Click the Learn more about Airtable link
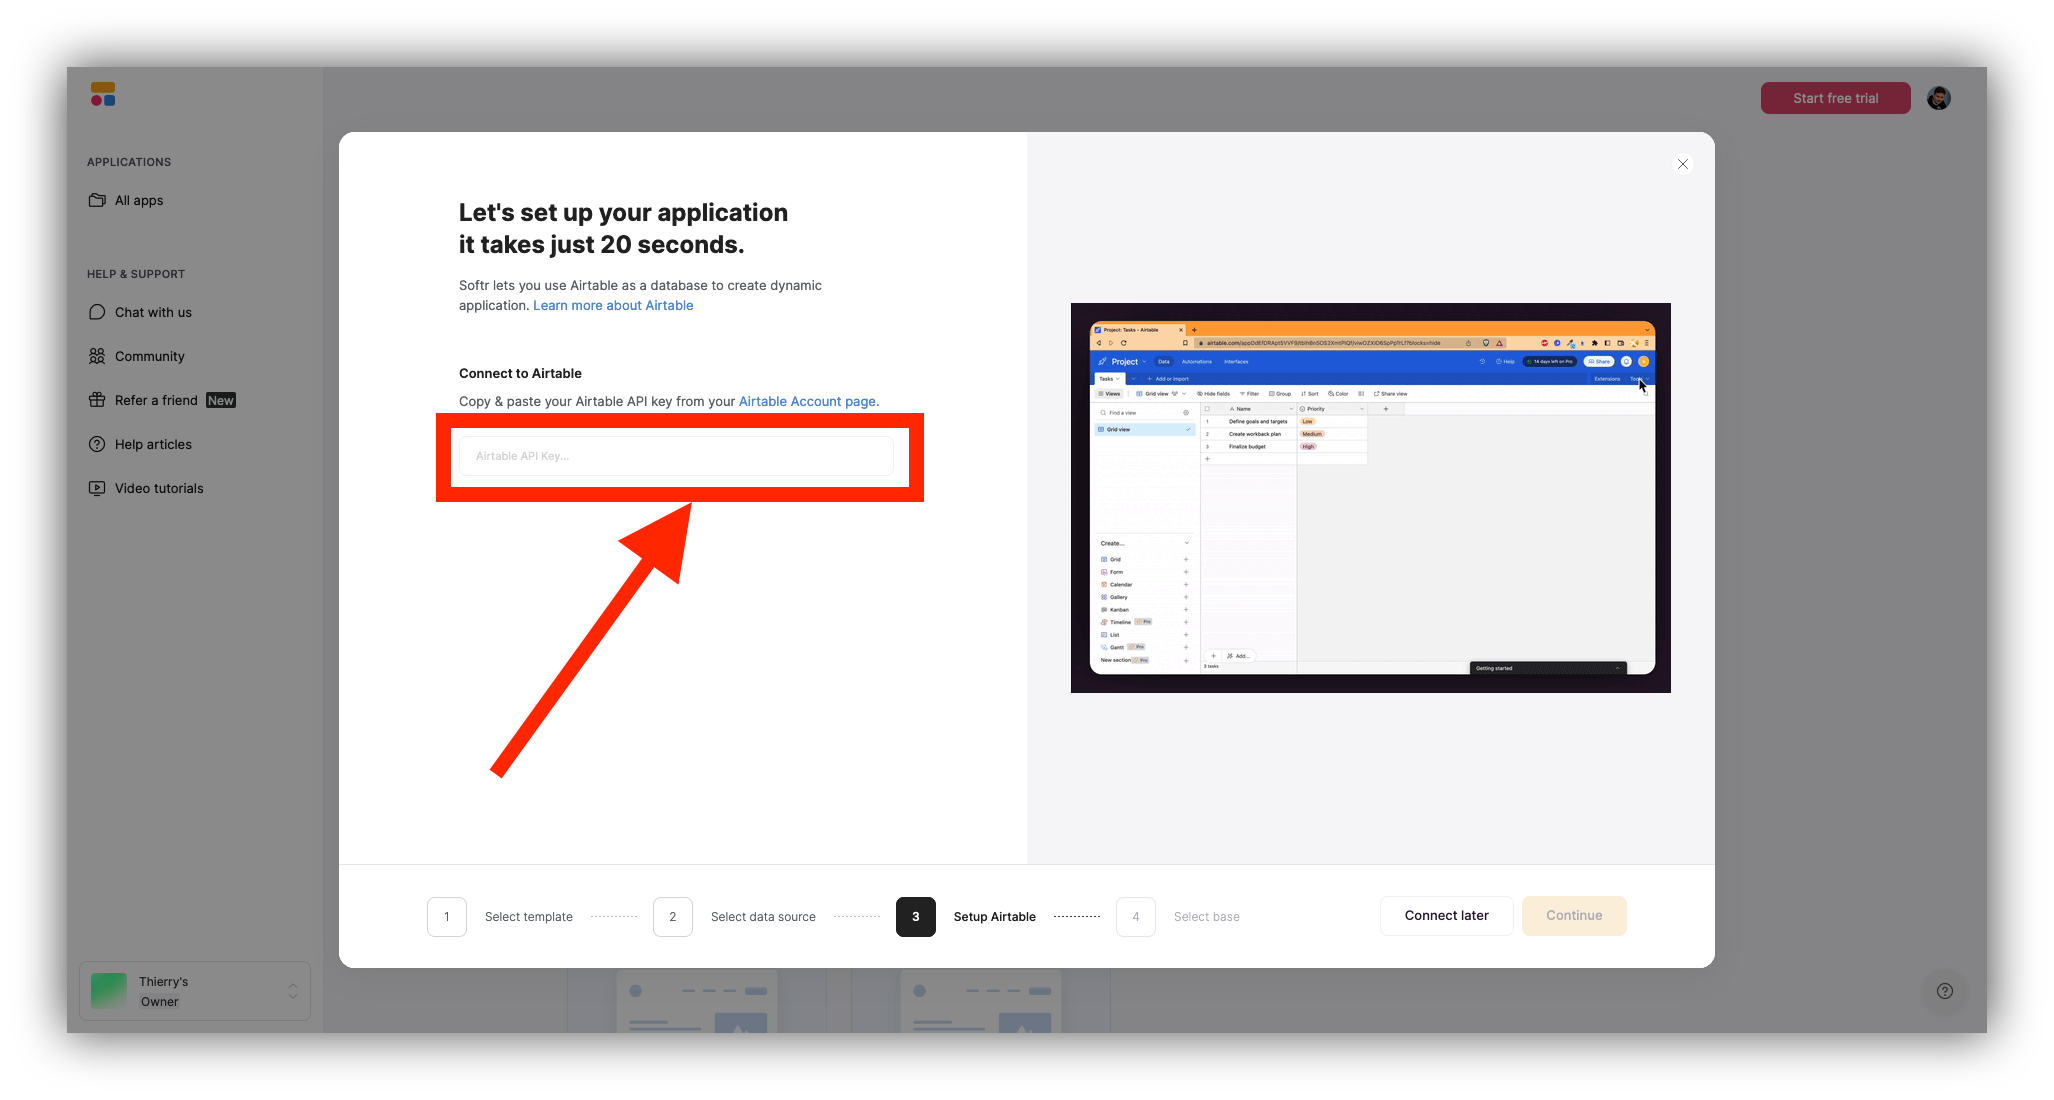The image size is (2054, 1100). [x=613, y=306]
